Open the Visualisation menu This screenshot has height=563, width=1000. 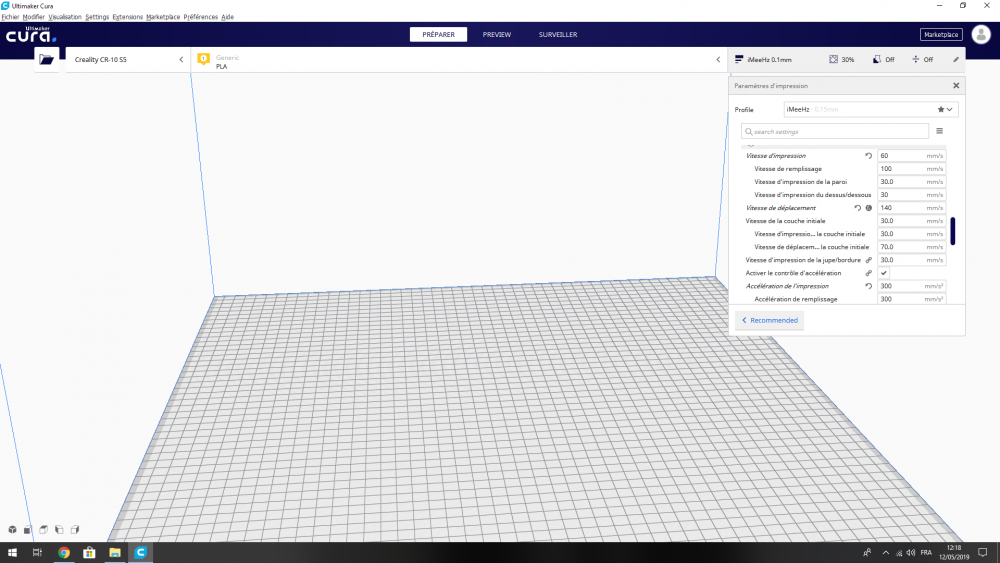pos(65,17)
